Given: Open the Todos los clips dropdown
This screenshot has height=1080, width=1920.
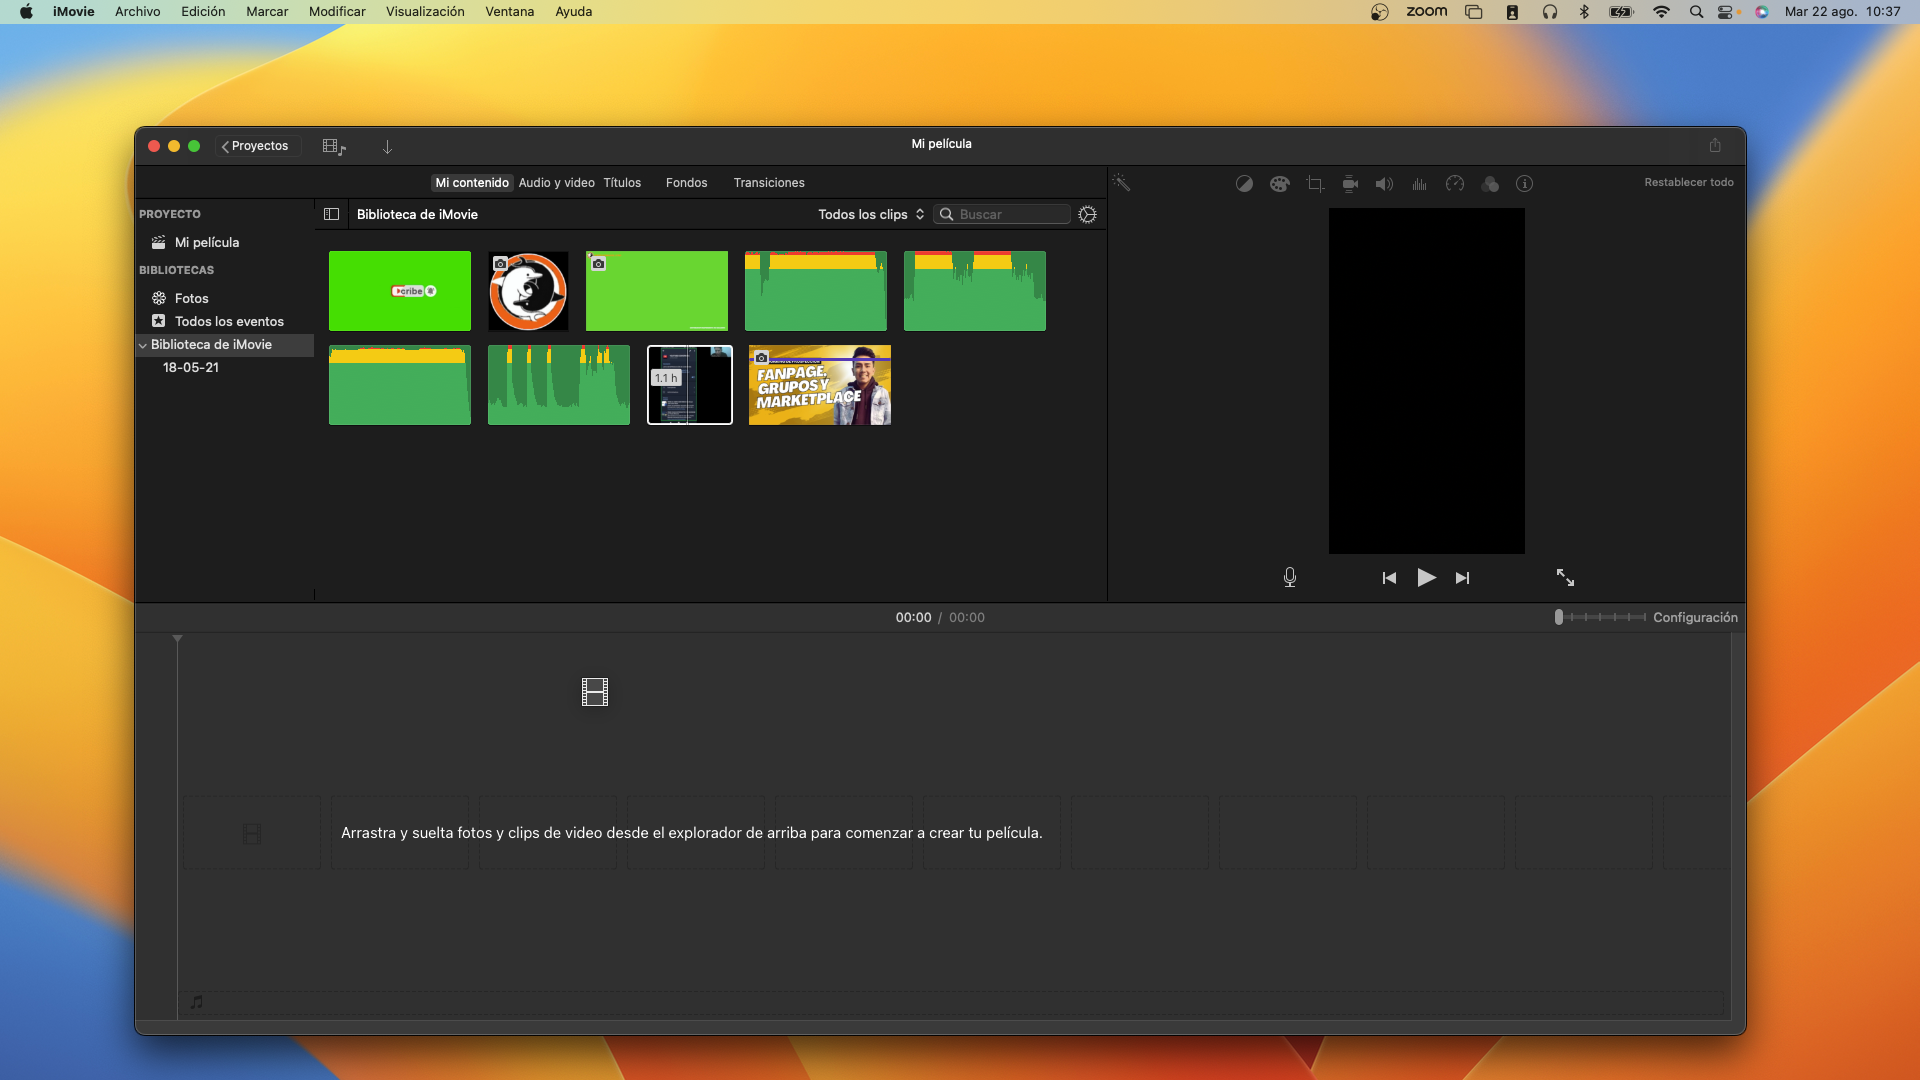Looking at the screenshot, I should tap(870, 214).
